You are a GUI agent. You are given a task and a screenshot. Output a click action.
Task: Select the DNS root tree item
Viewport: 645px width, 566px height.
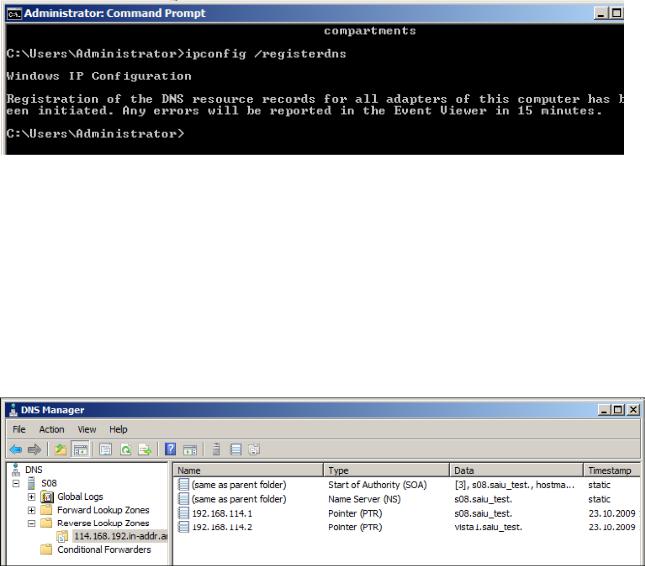coord(34,469)
